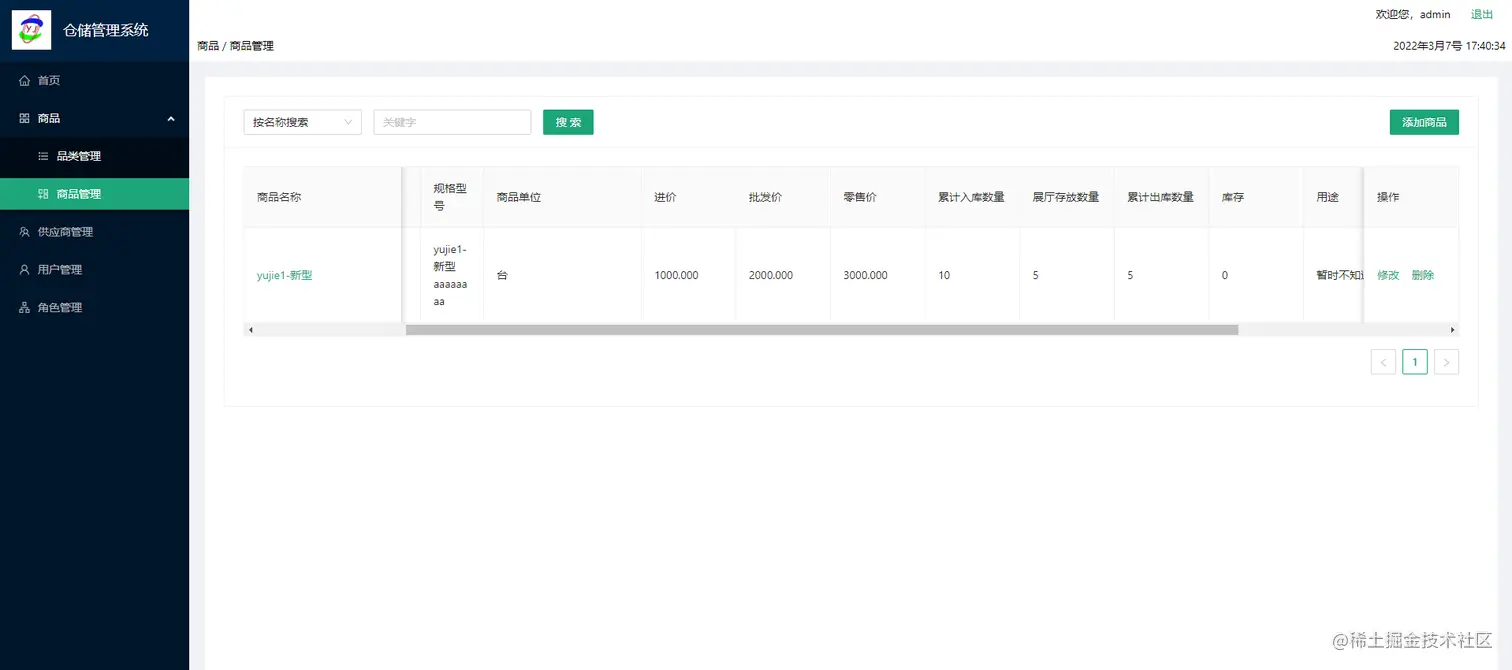Click the 零售价 column header
Screen dimensions: 1512x670
pyautogui.click(x=877, y=197)
